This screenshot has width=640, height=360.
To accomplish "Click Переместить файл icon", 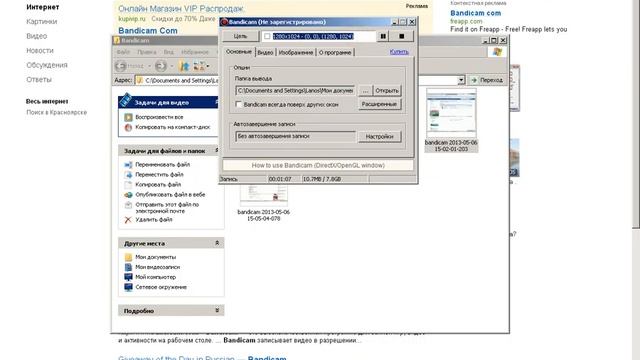I will 128,175.
